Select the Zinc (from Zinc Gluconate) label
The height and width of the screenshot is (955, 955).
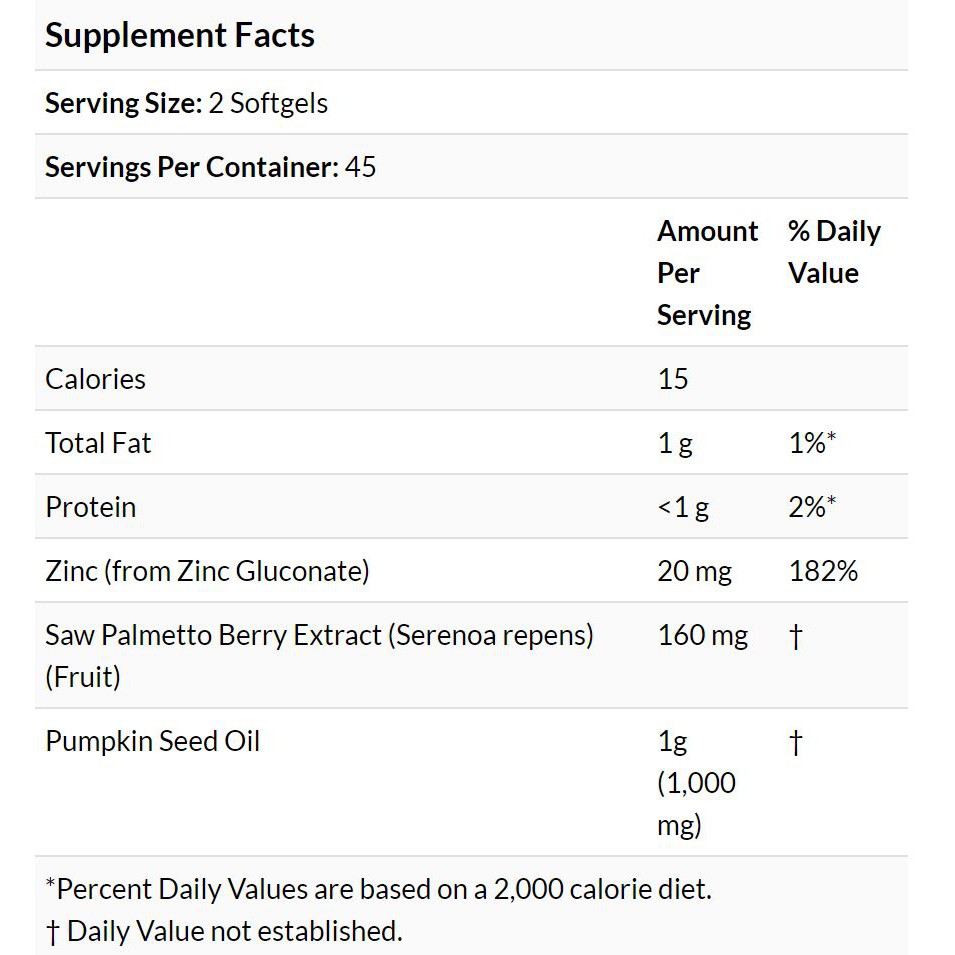(208, 571)
